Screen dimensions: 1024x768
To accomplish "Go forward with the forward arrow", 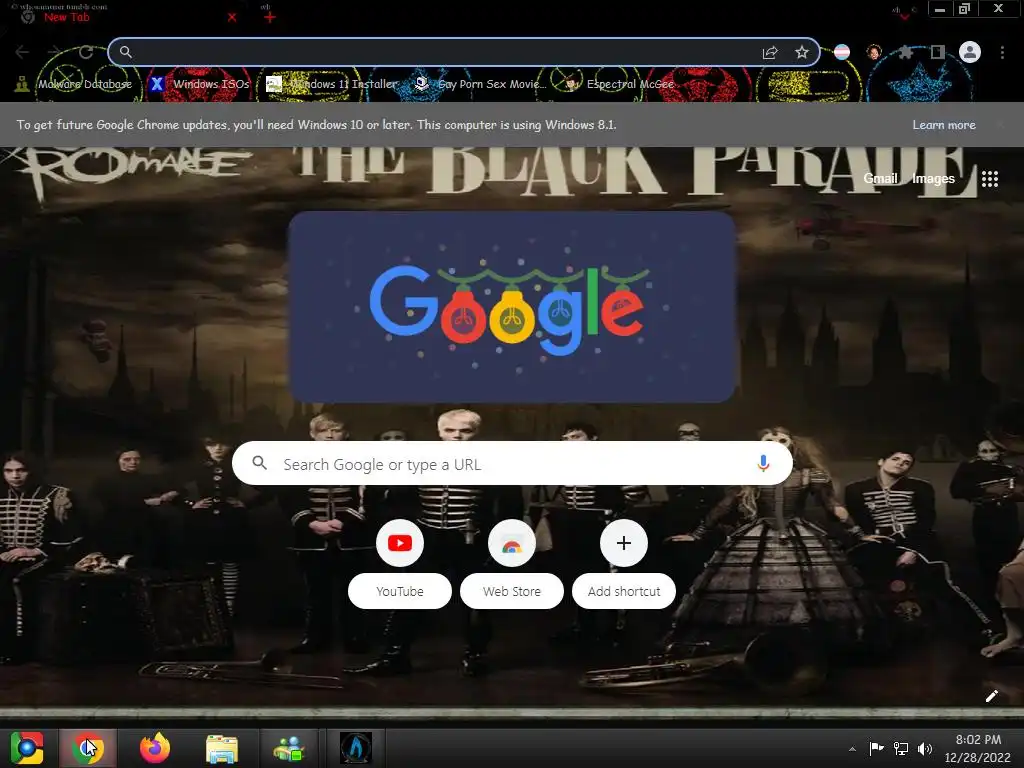I will [54, 52].
